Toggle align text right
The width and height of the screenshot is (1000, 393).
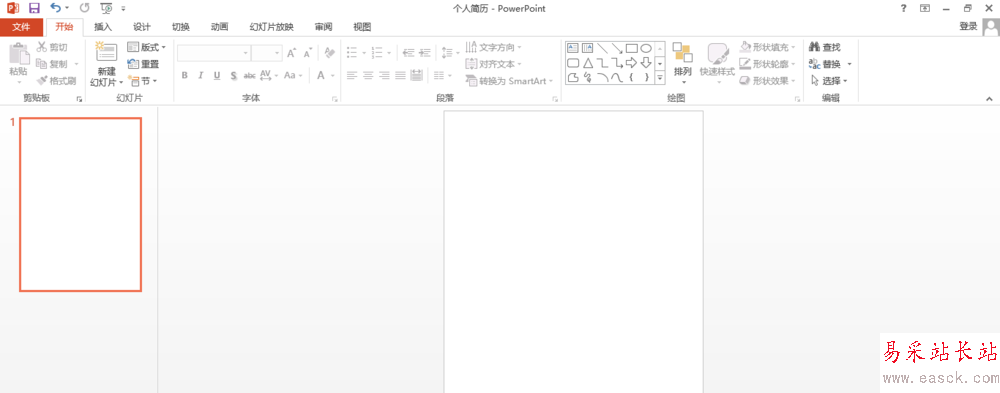[x=384, y=75]
